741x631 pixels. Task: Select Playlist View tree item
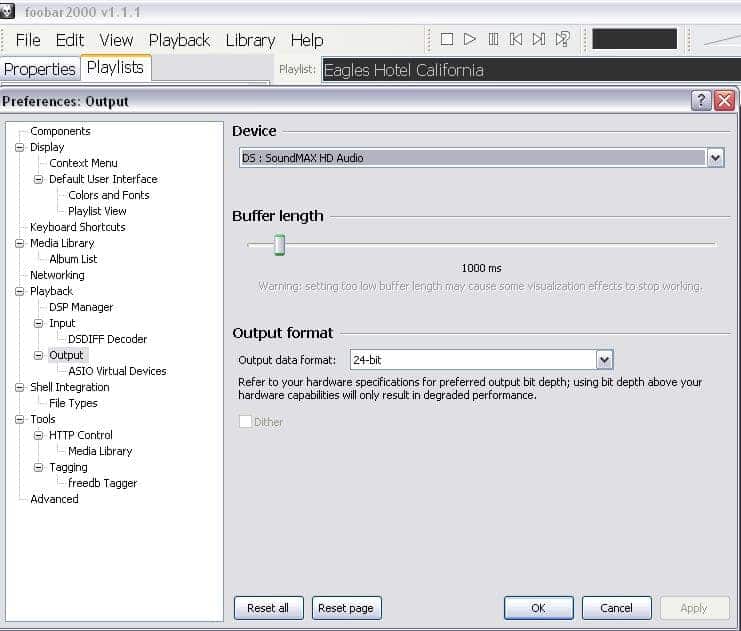coord(97,211)
